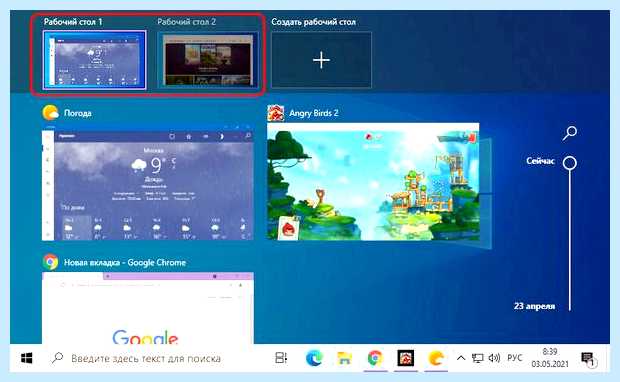Image resolution: width=620 pixels, height=382 pixels.
Task: Click the РУС input language indicator
Action: pos(514,358)
